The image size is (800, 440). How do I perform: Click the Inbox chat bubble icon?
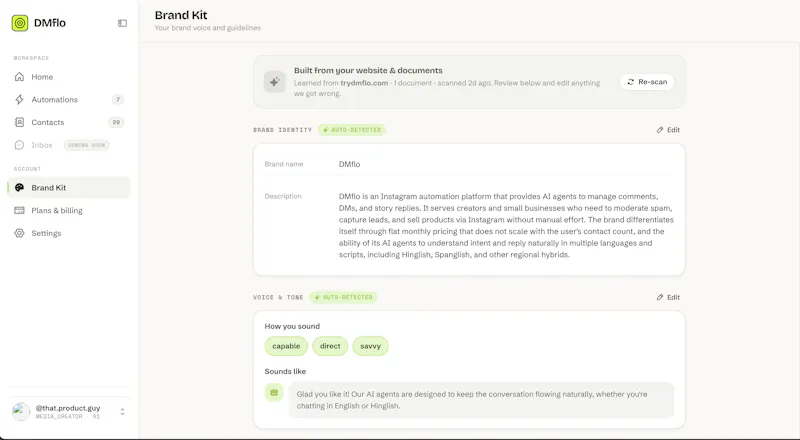click(19, 145)
